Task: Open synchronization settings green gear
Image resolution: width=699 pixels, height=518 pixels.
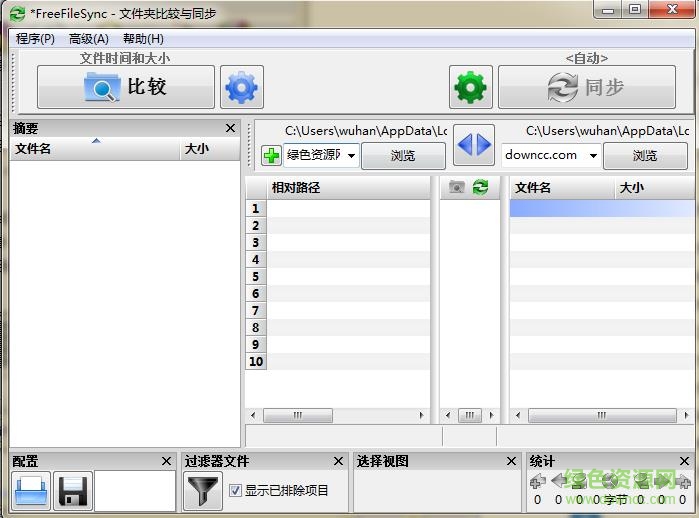Action: click(471, 87)
